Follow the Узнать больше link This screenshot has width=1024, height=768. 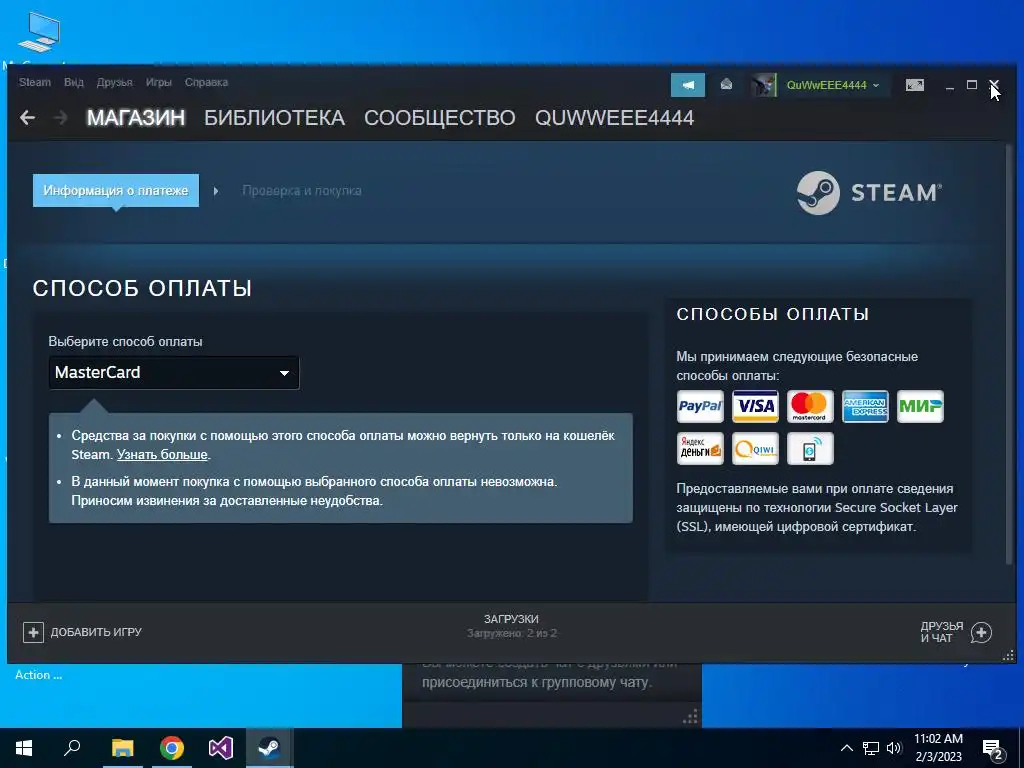[162, 455]
